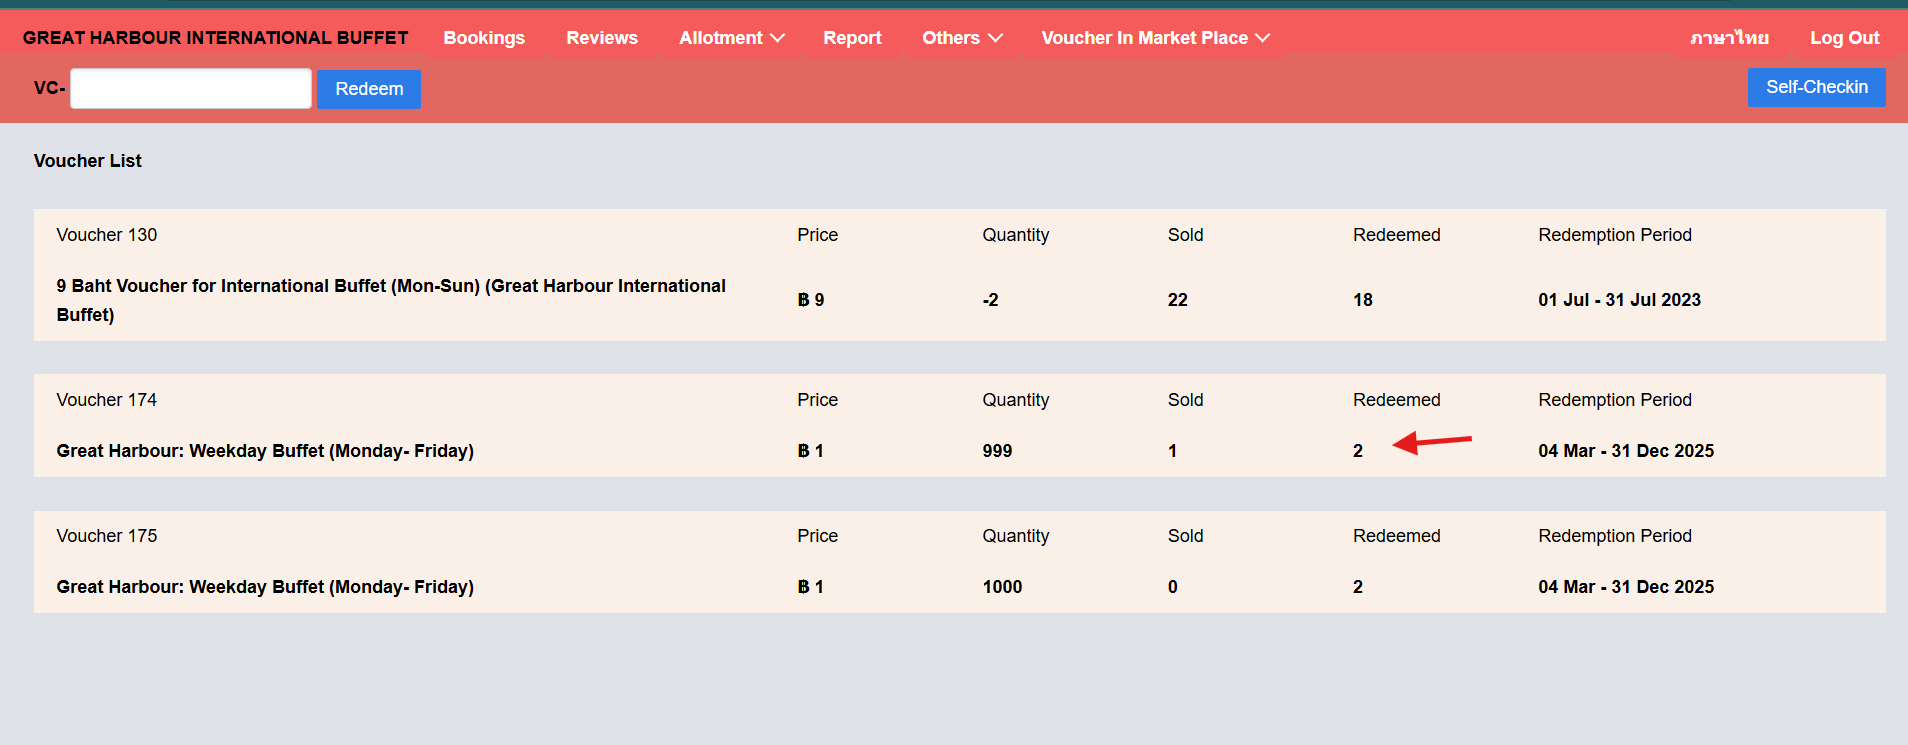Open the Report page
Viewport: 1908px width, 745px height.
pyautogui.click(x=852, y=38)
